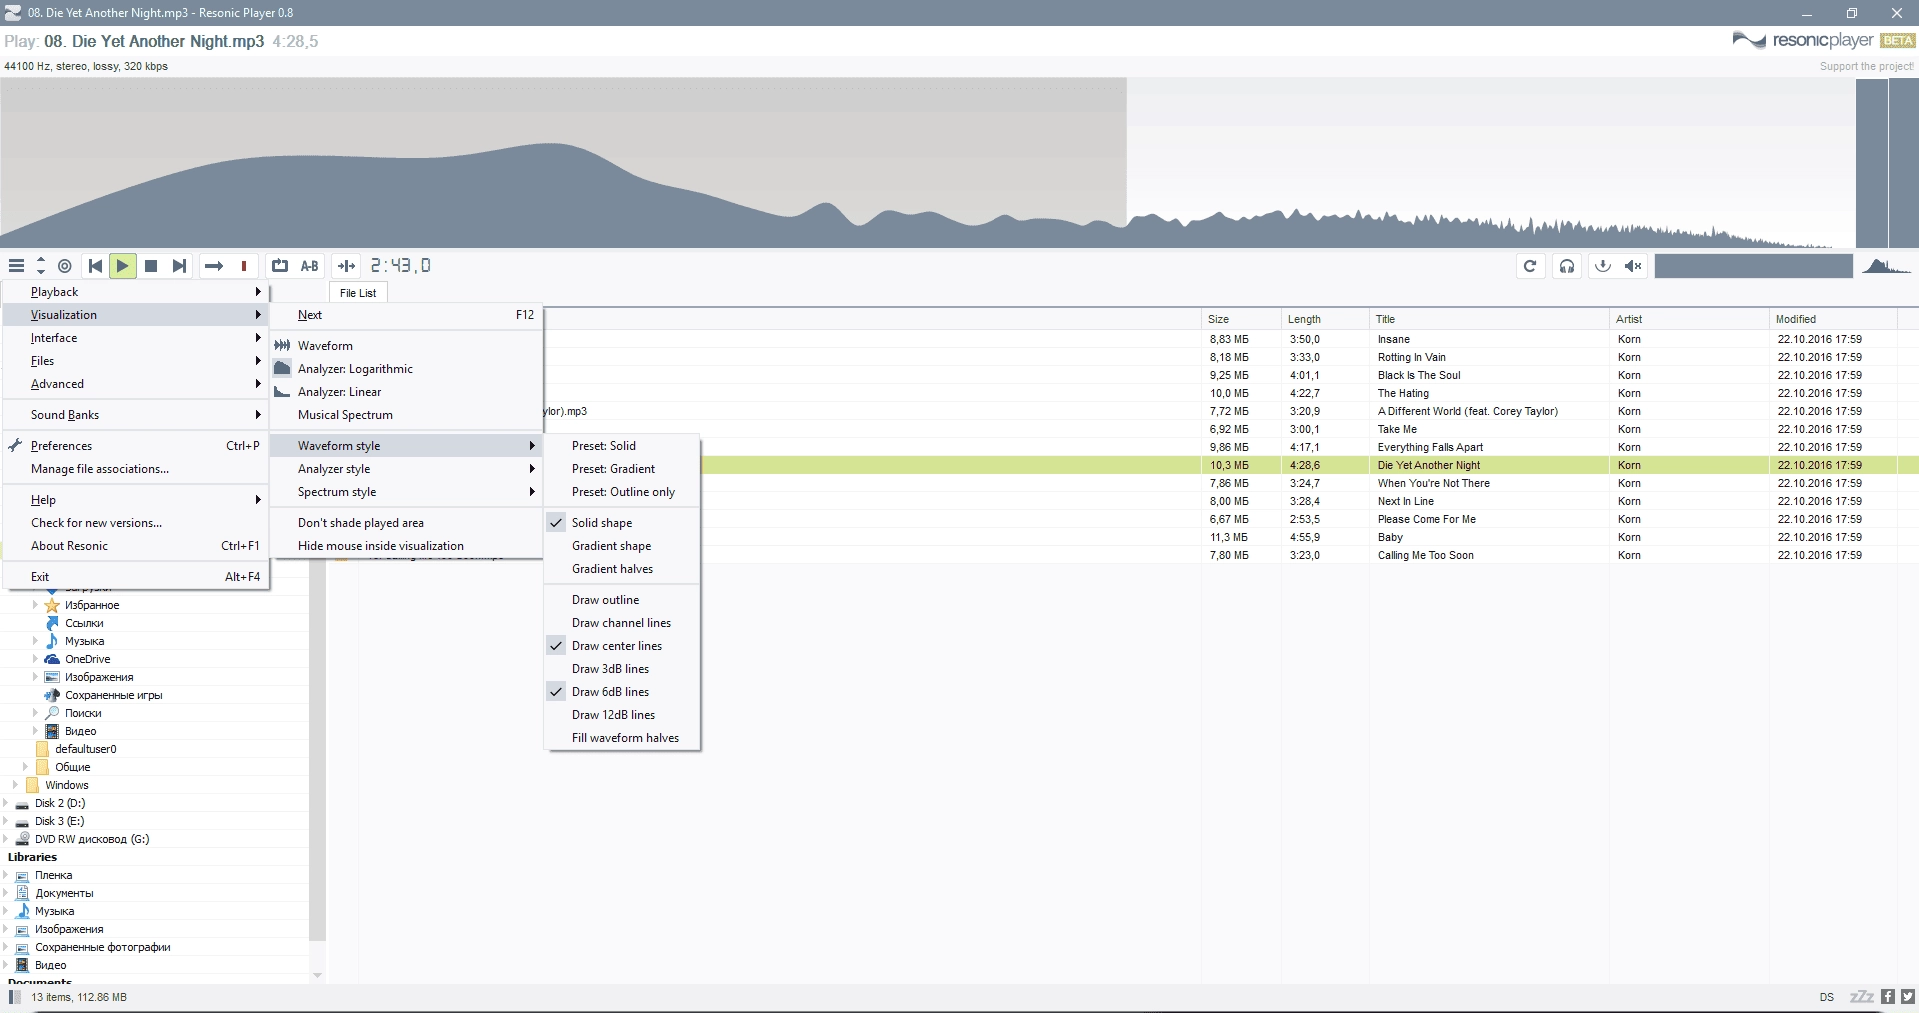Click the green Play button

pos(123,266)
